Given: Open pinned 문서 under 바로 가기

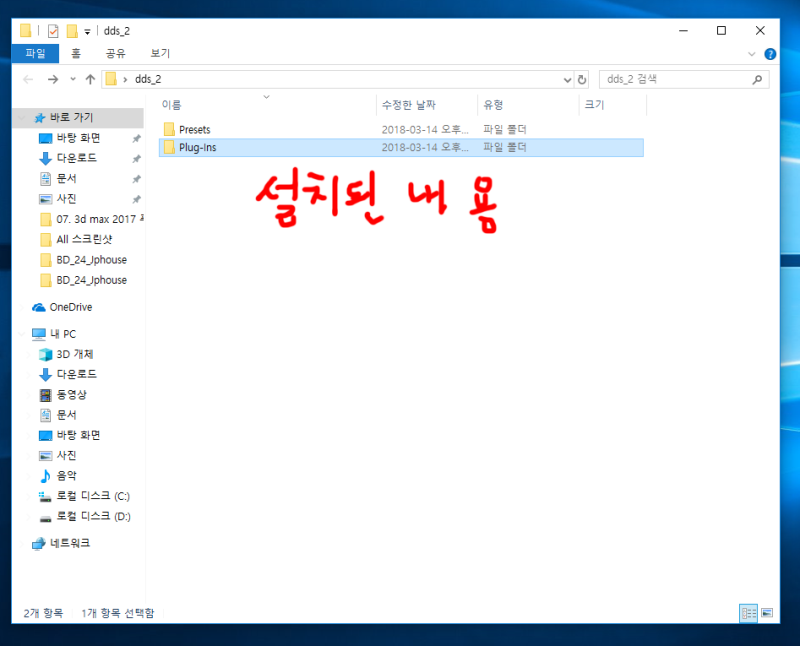Looking at the screenshot, I should click(66, 179).
